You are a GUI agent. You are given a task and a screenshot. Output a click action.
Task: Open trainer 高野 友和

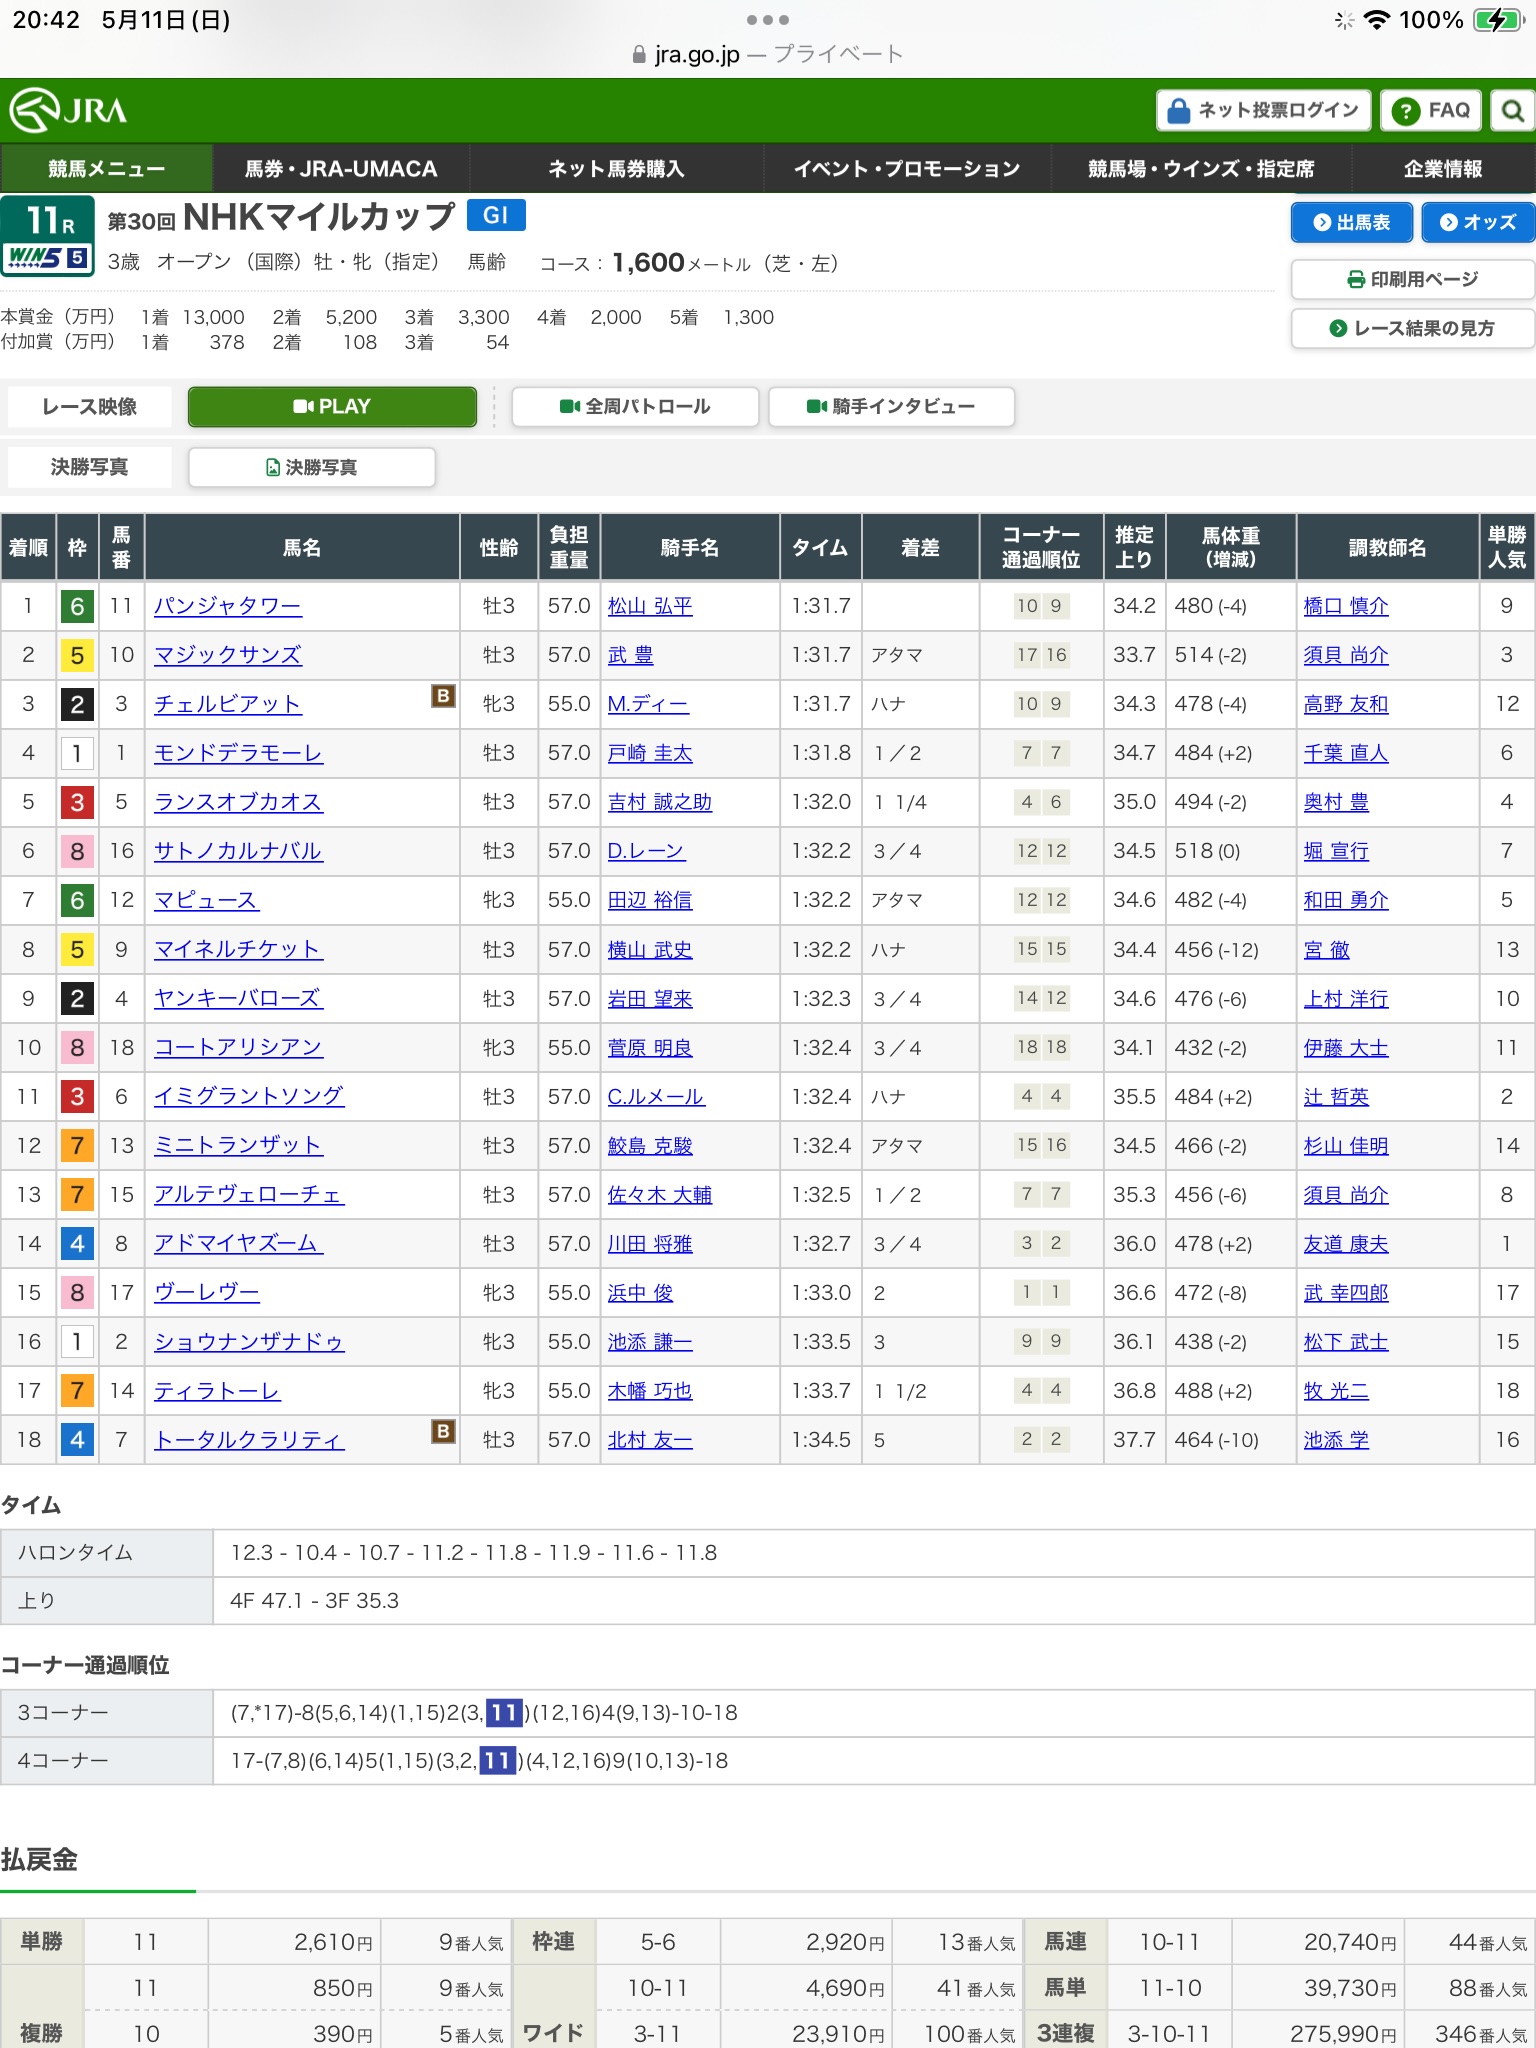pyautogui.click(x=1346, y=704)
